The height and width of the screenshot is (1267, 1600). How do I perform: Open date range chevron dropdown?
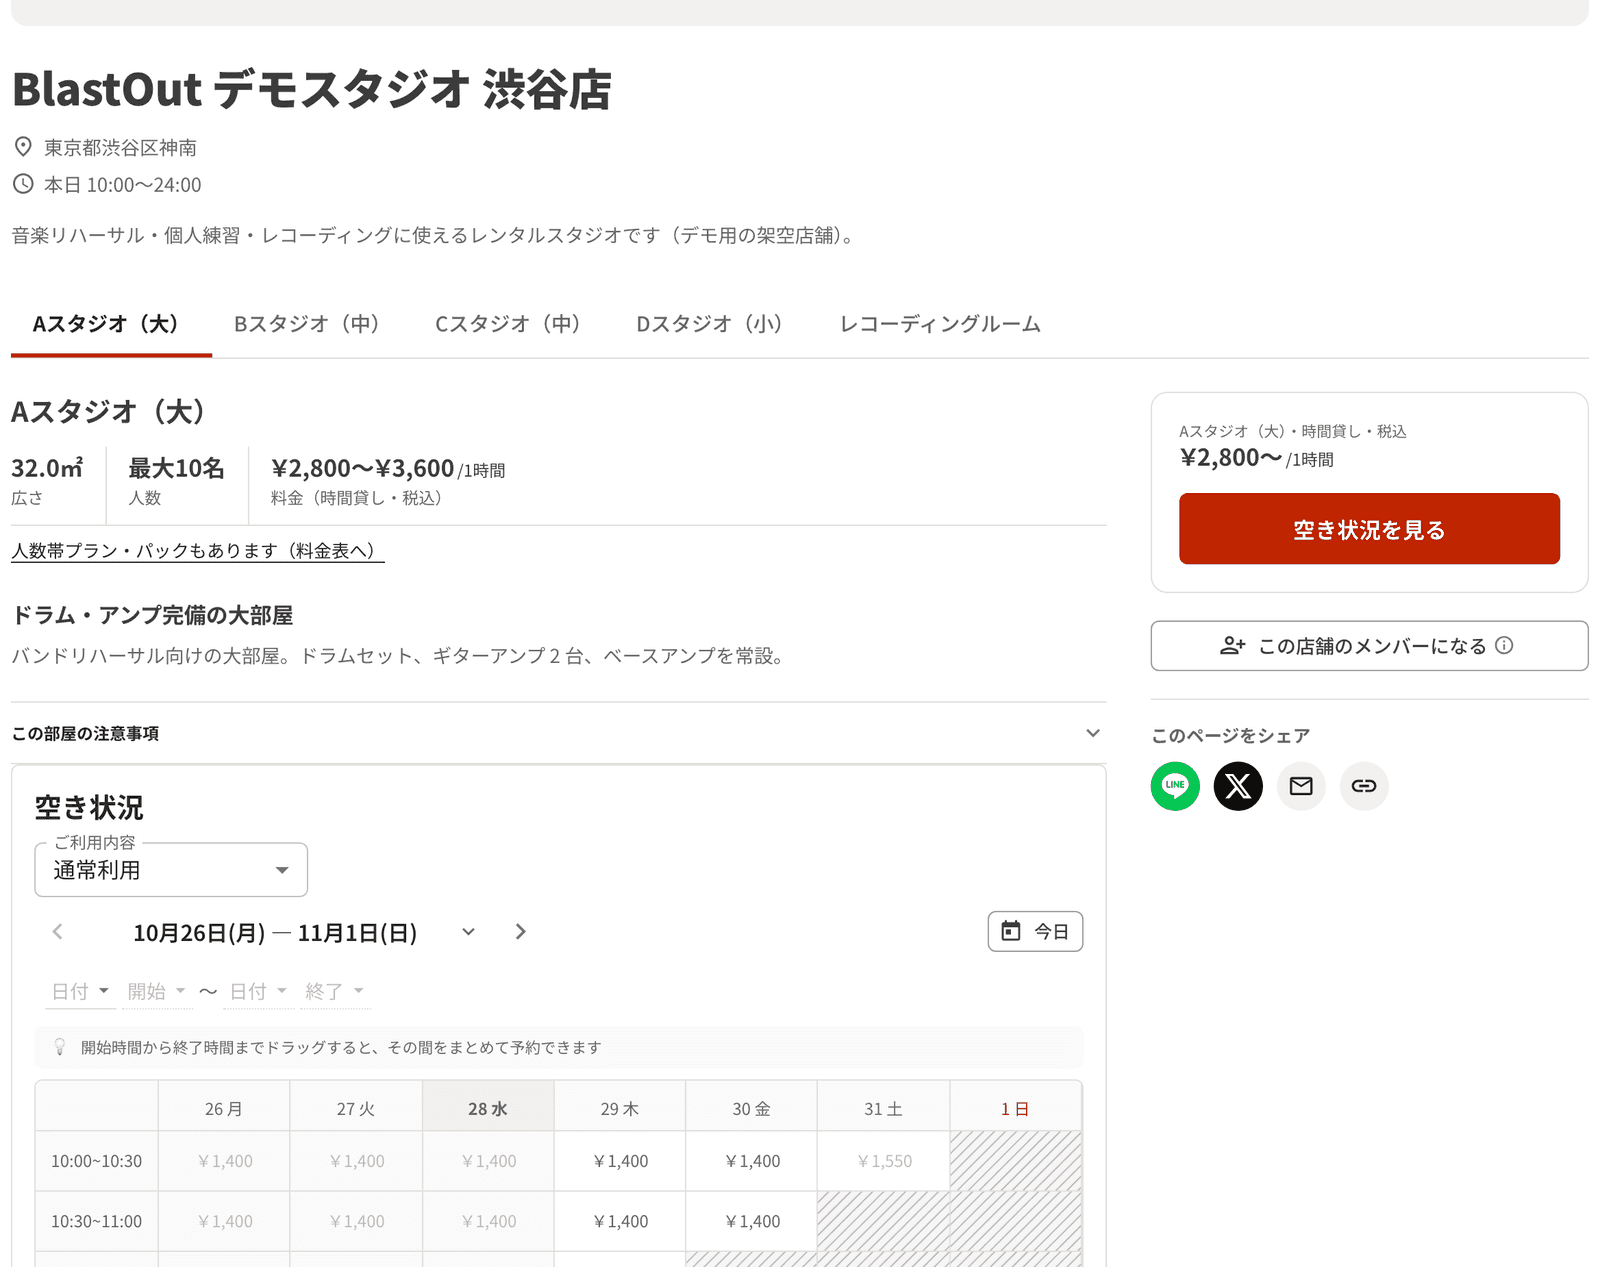[x=468, y=932]
